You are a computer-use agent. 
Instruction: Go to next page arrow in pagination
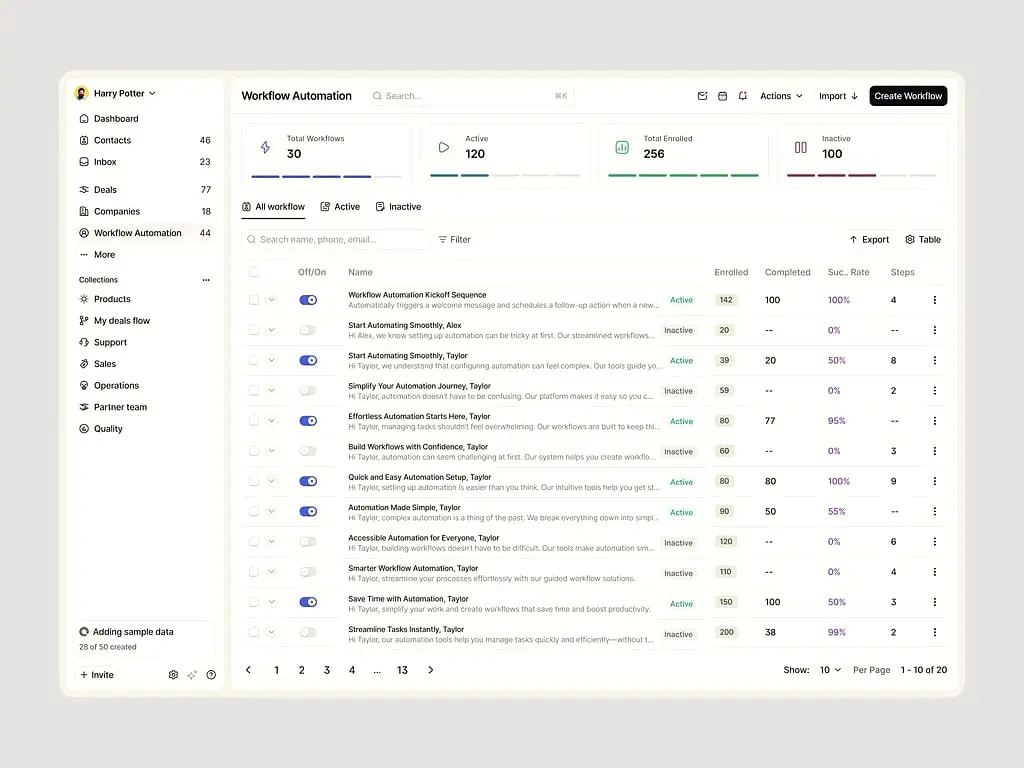coord(430,669)
